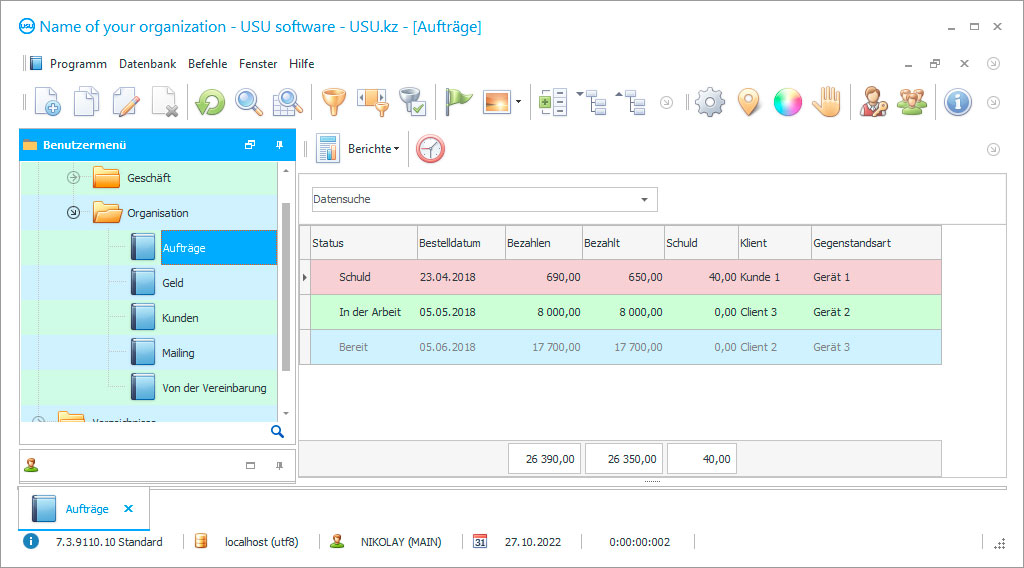Viewport: 1024px width, 568px height.
Task: Click the group of users icon
Action: pos(912,102)
